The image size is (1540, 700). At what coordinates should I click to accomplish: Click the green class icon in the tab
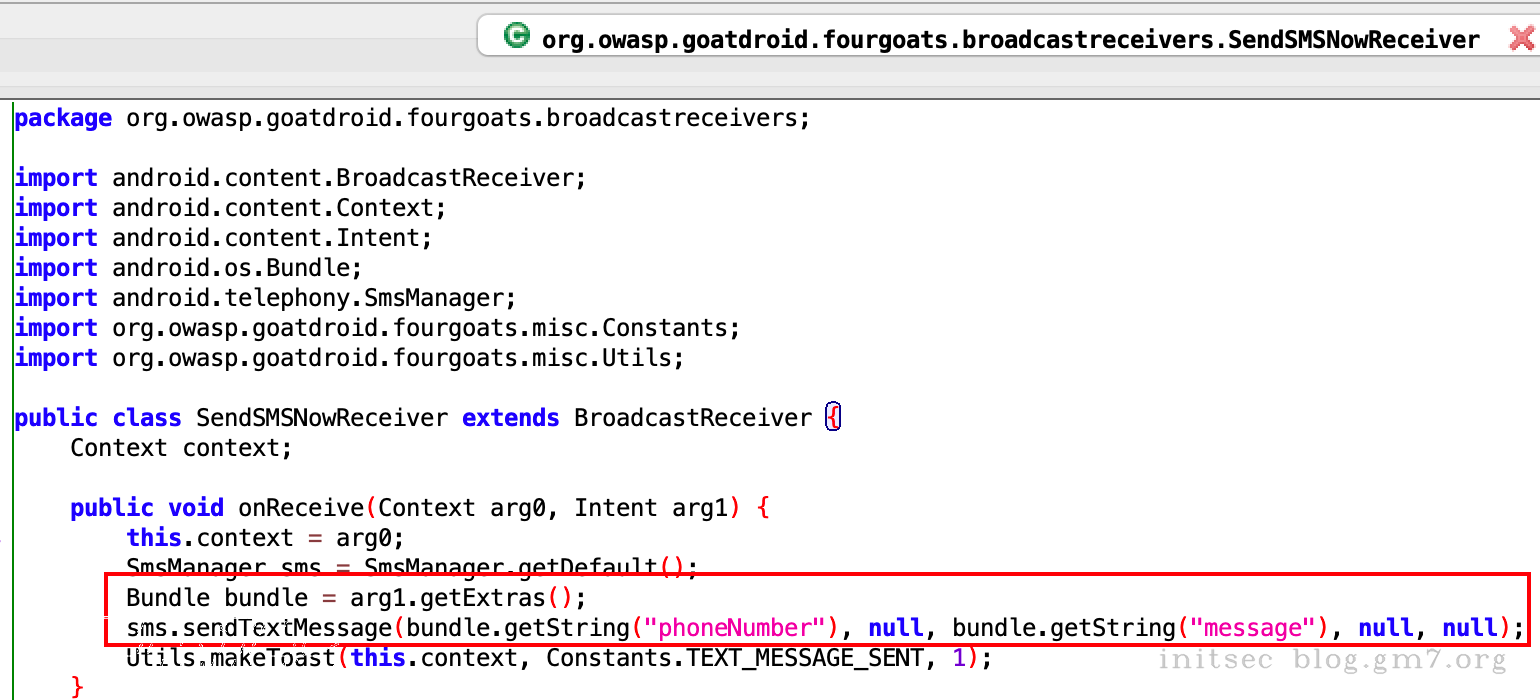[516, 37]
